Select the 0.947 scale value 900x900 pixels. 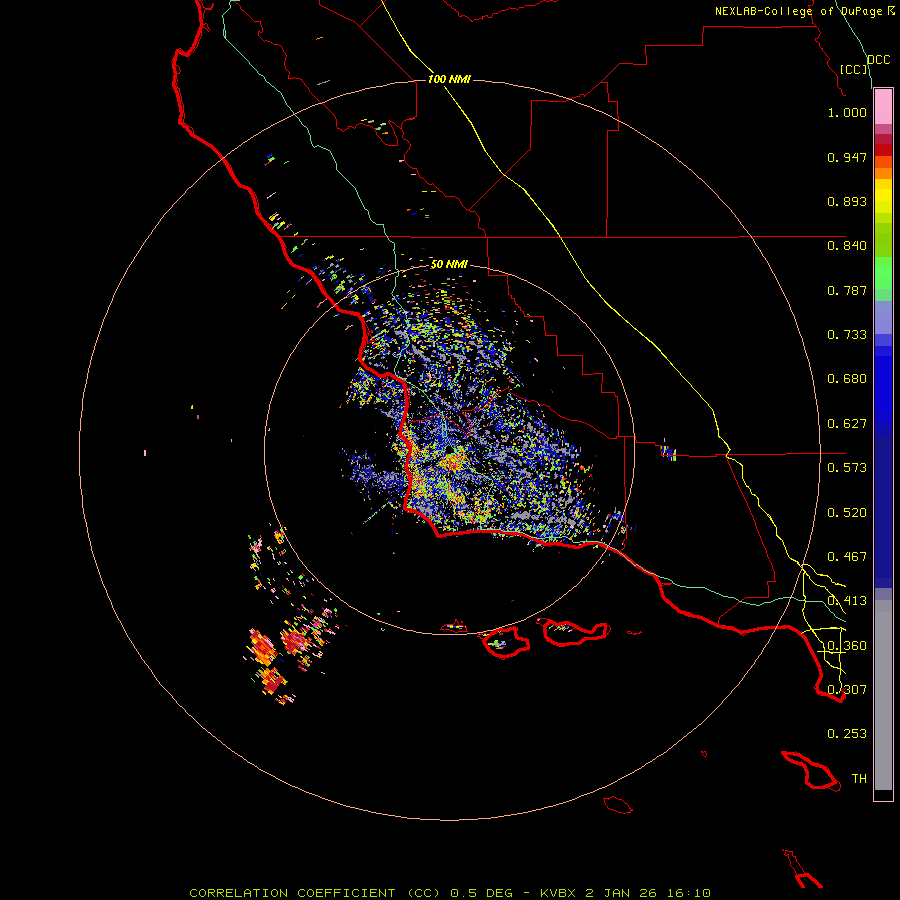tap(847, 157)
